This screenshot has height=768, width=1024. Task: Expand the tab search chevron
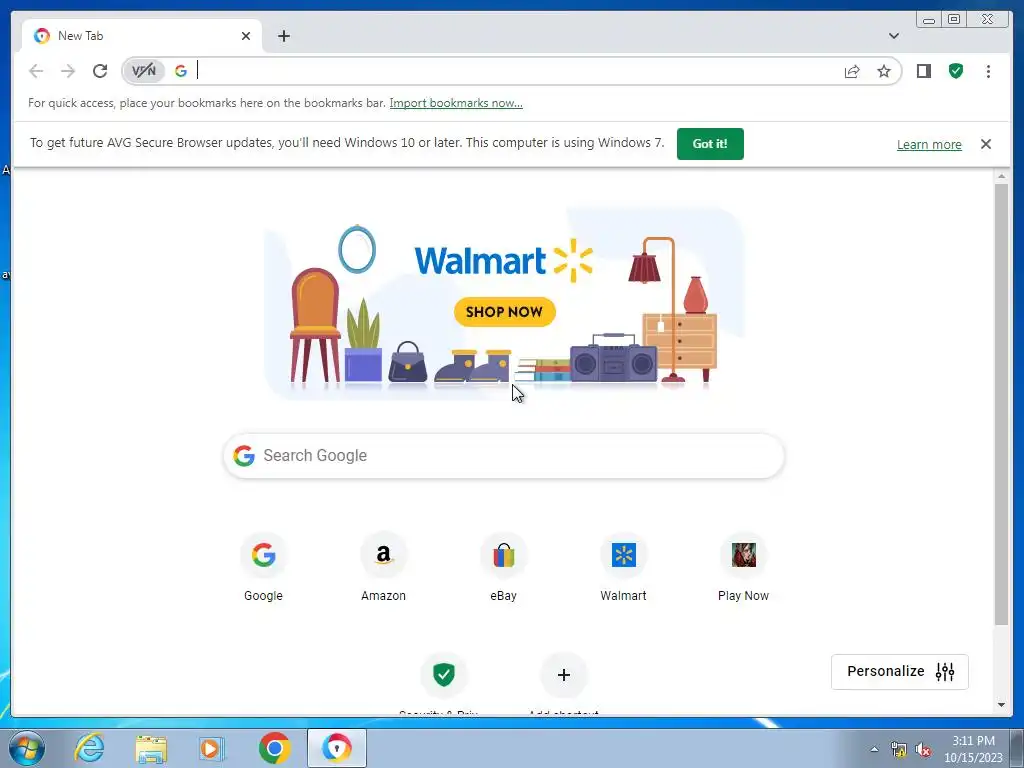tap(894, 36)
